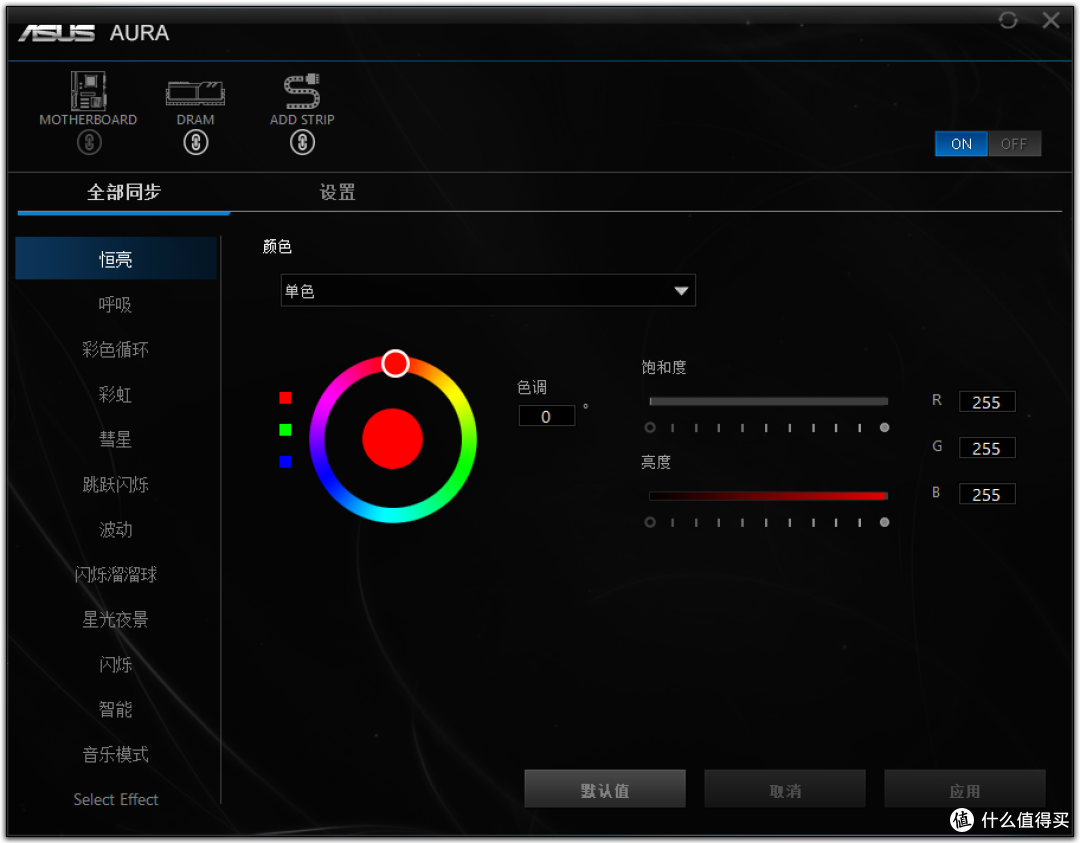Select the 波动 wave effect

pos(116,530)
